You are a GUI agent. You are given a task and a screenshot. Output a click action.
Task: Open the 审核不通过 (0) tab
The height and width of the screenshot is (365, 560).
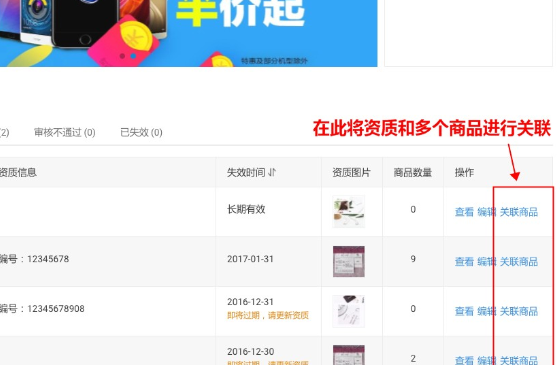[65, 132]
